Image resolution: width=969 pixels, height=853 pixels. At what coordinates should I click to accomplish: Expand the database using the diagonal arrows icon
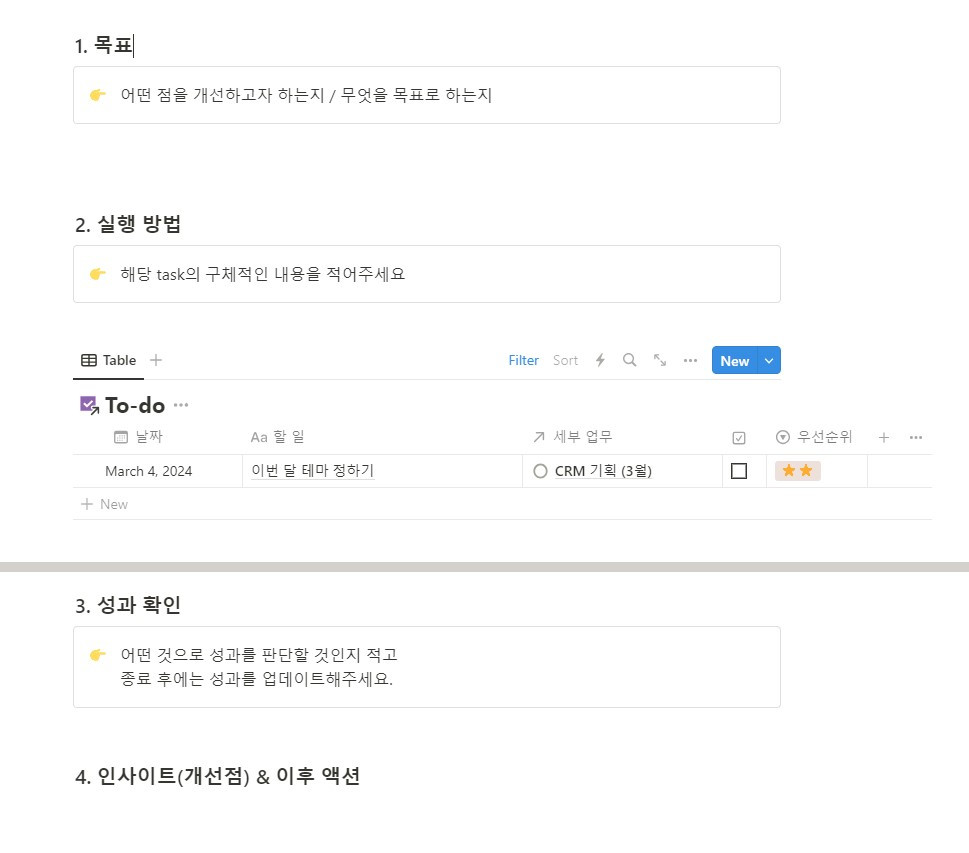659,360
